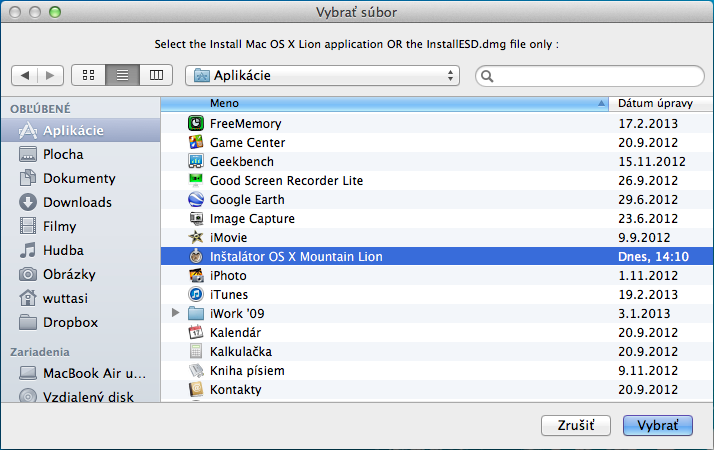This screenshot has height=450, width=714.
Task: Click the Image Capture camera icon
Action: coord(196,219)
